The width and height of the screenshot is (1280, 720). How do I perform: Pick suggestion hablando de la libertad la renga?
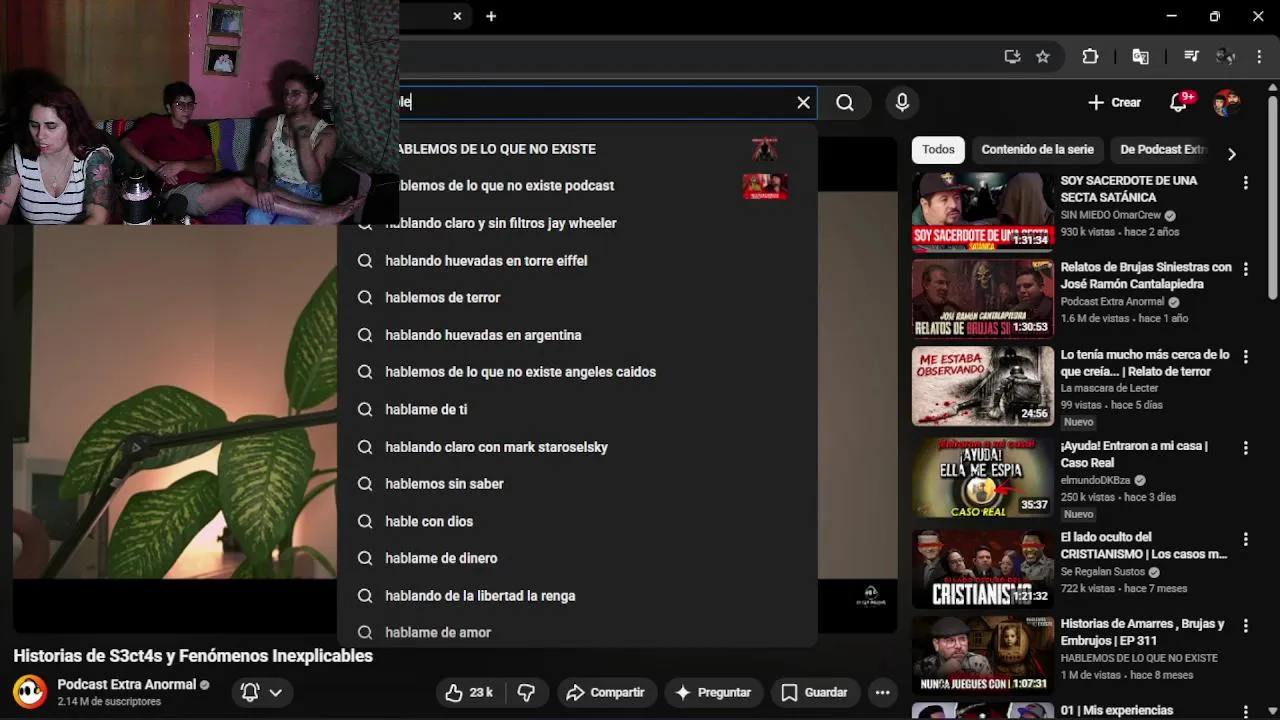577,596
